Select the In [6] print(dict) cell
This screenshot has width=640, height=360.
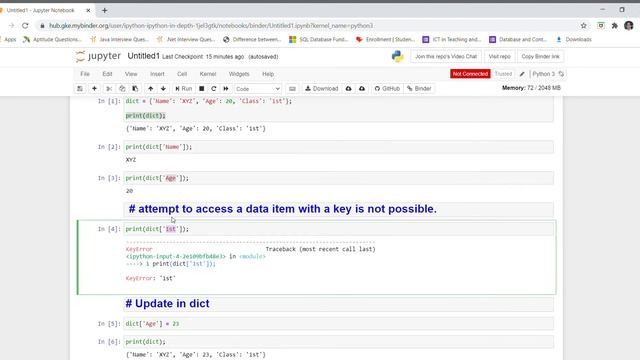coord(339,342)
